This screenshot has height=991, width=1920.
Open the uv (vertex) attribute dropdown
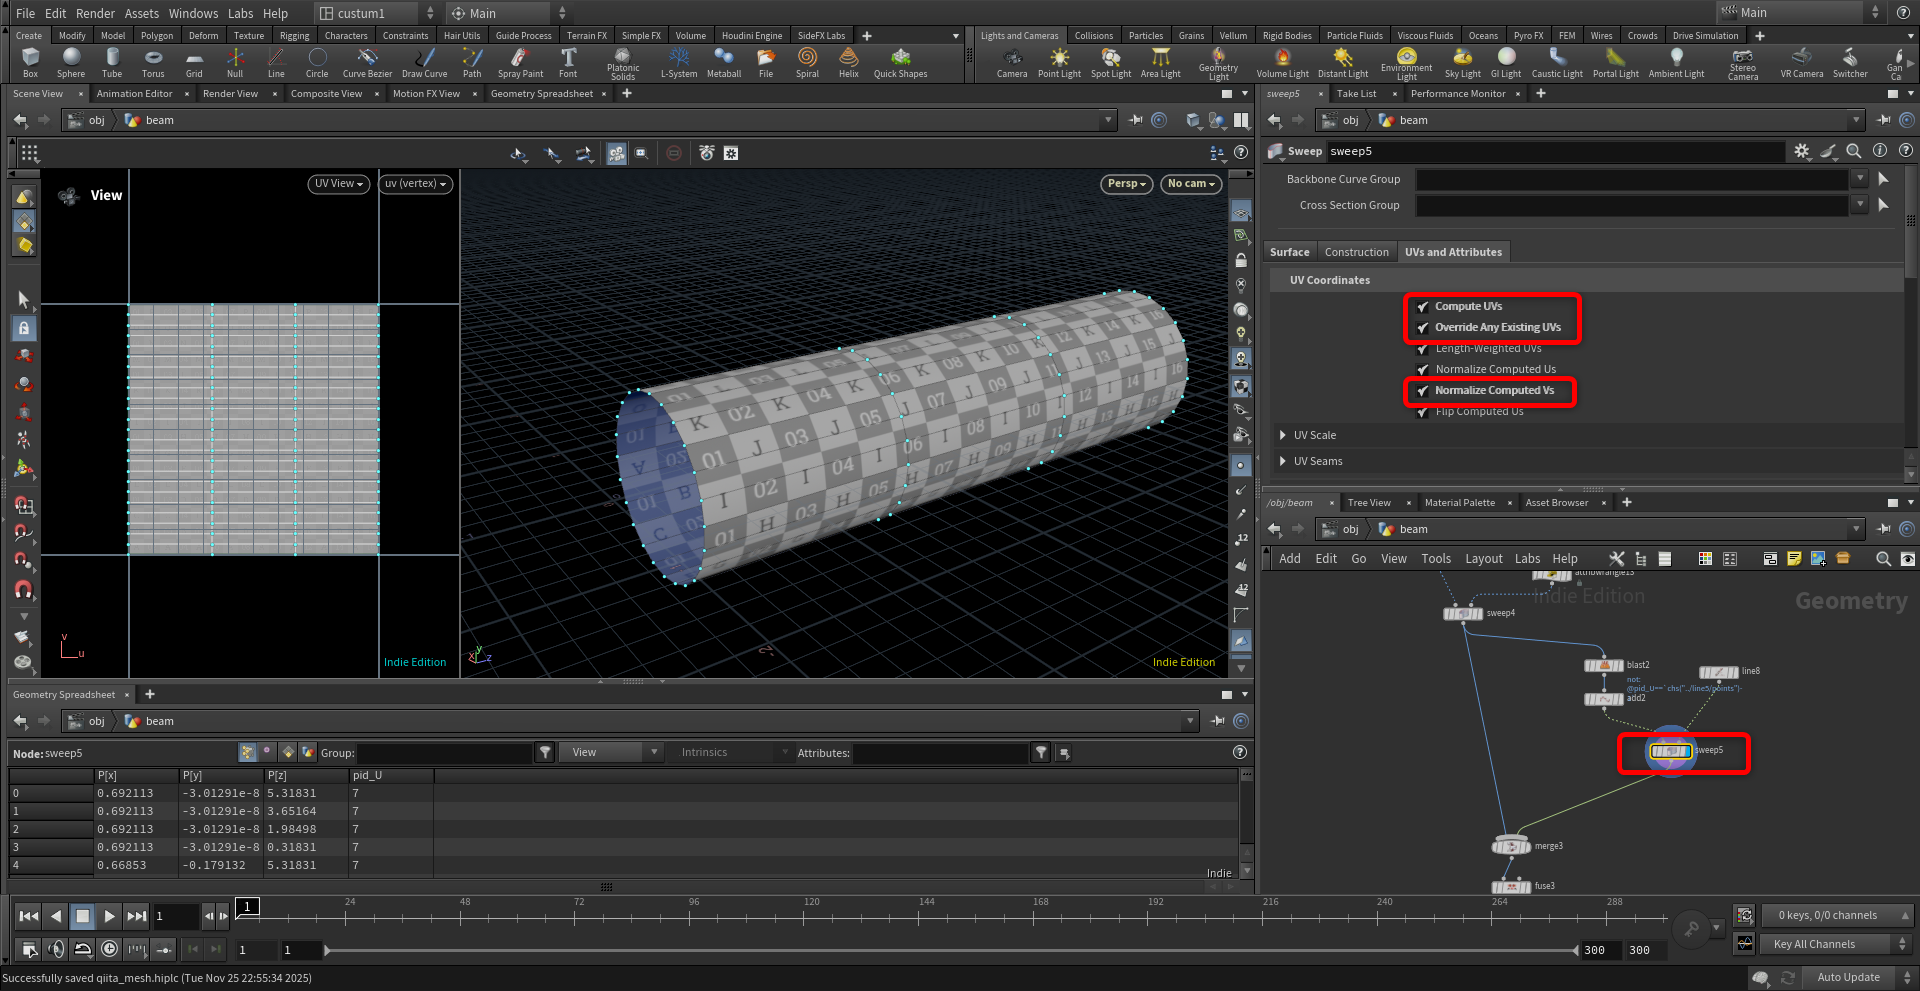[416, 184]
